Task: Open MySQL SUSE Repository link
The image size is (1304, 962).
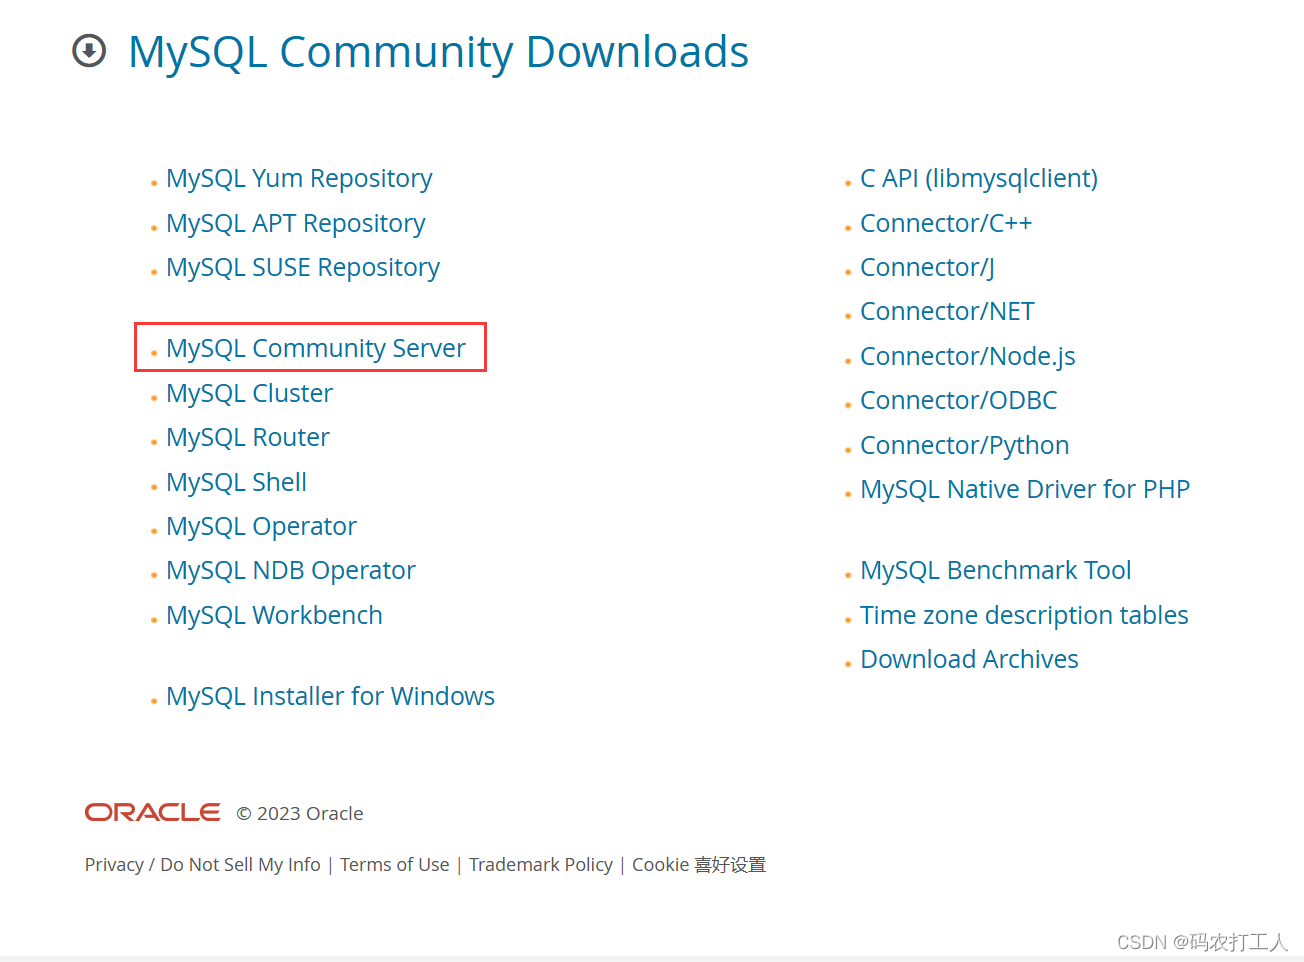Action: [x=303, y=267]
